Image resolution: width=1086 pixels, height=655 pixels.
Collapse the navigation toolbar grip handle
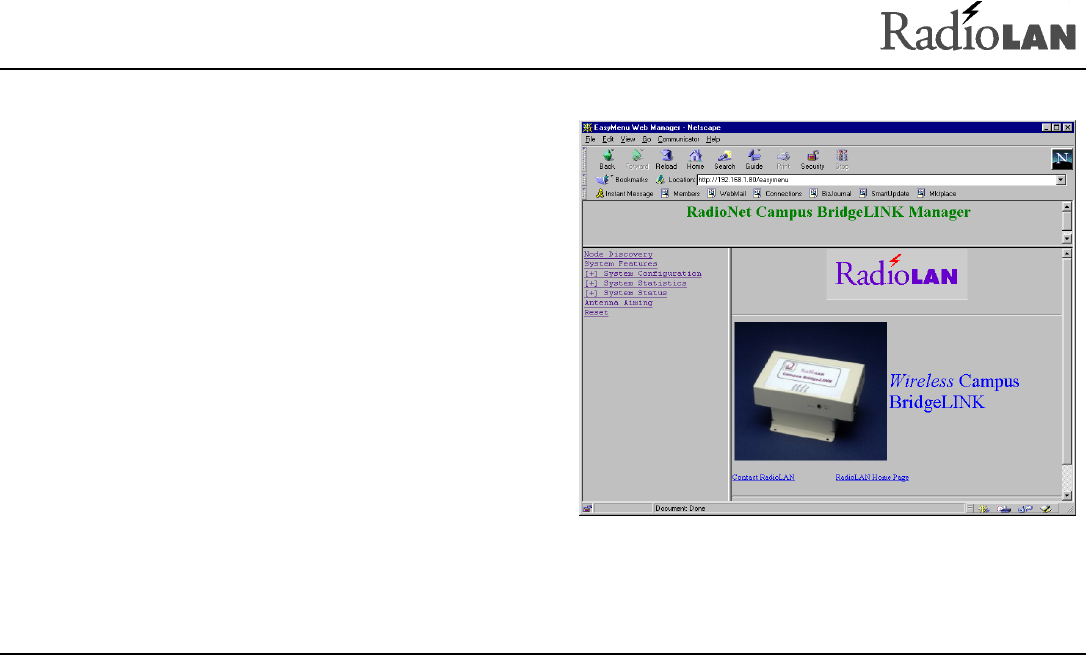[x=585, y=159]
